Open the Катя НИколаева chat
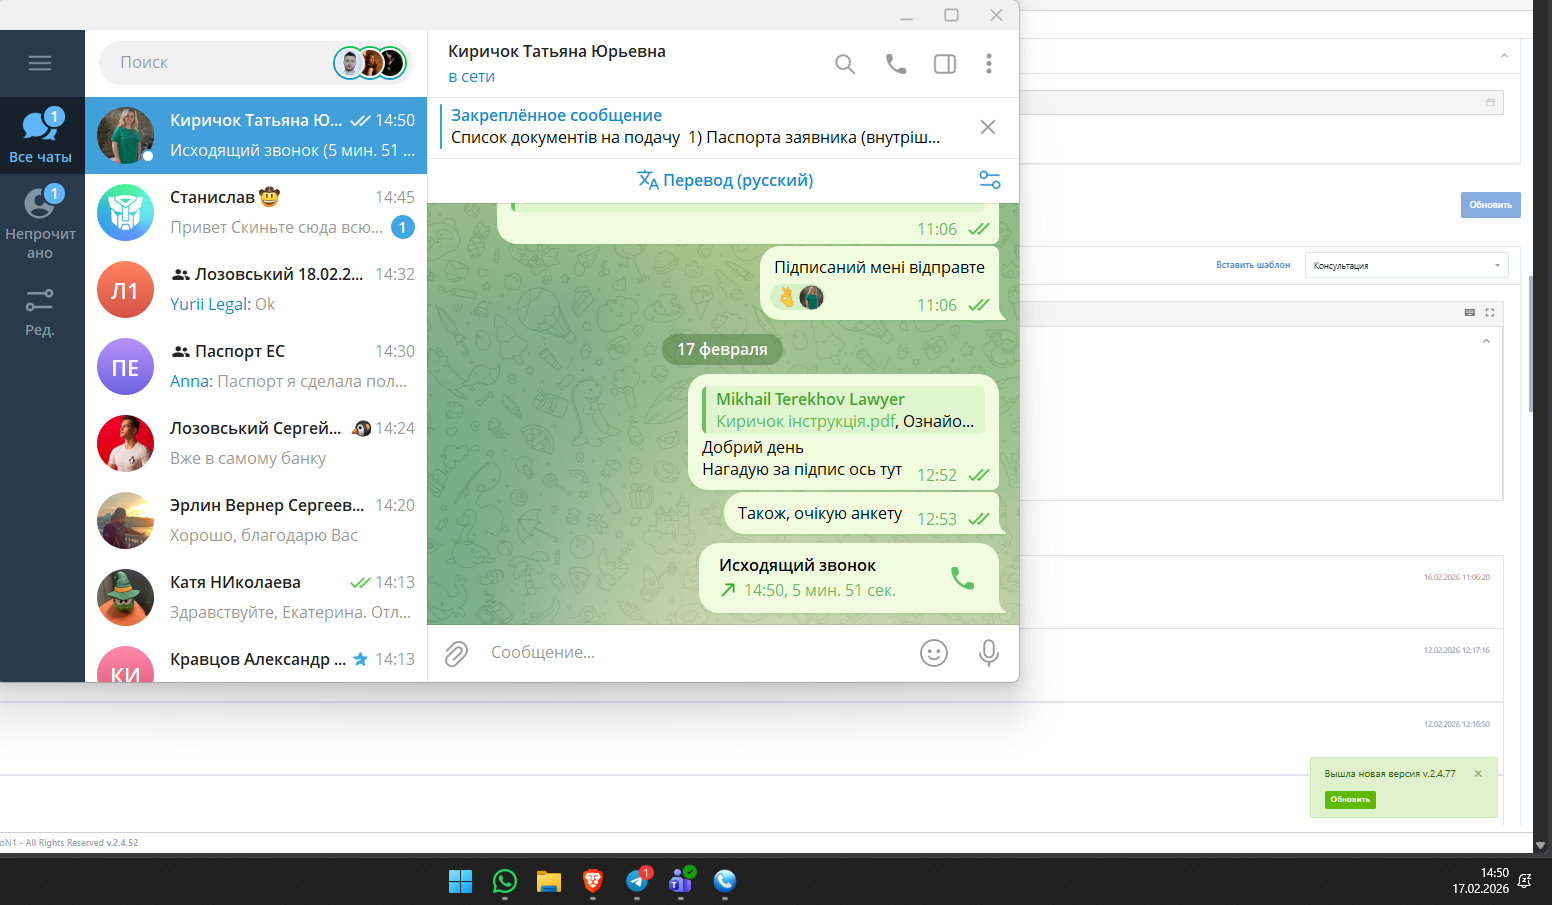This screenshot has height=905, width=1552. coord(256,597)
